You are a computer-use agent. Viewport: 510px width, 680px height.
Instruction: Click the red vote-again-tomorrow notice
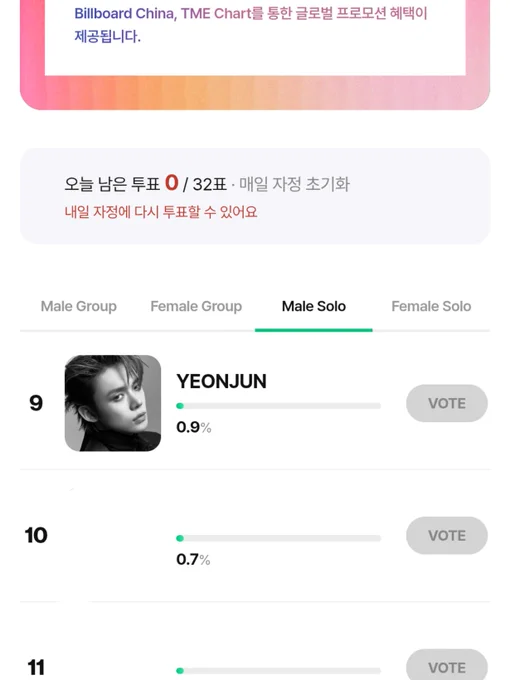pyautogui.click(x=161, y=212)
